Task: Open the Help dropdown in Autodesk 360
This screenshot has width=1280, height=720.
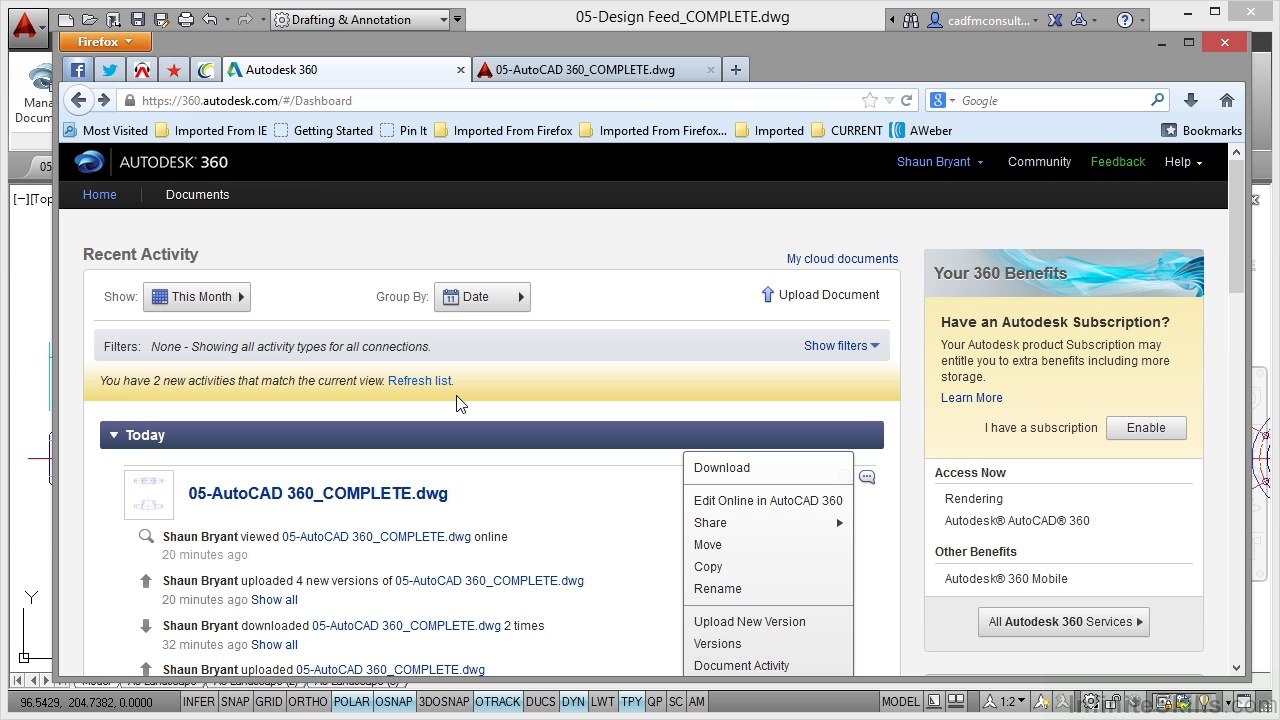Action: point(1183,162)
